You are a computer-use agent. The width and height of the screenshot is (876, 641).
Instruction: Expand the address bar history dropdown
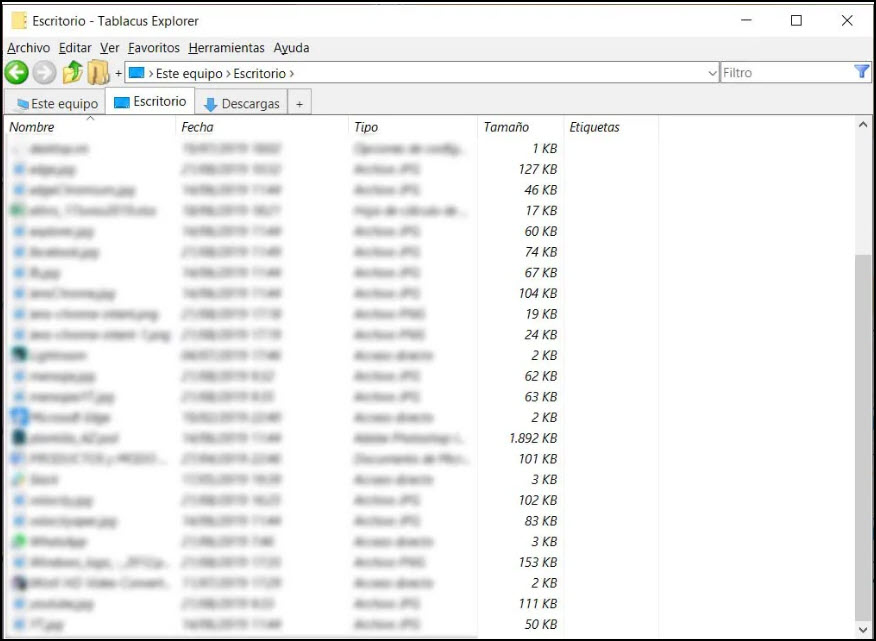coord(712,73)
